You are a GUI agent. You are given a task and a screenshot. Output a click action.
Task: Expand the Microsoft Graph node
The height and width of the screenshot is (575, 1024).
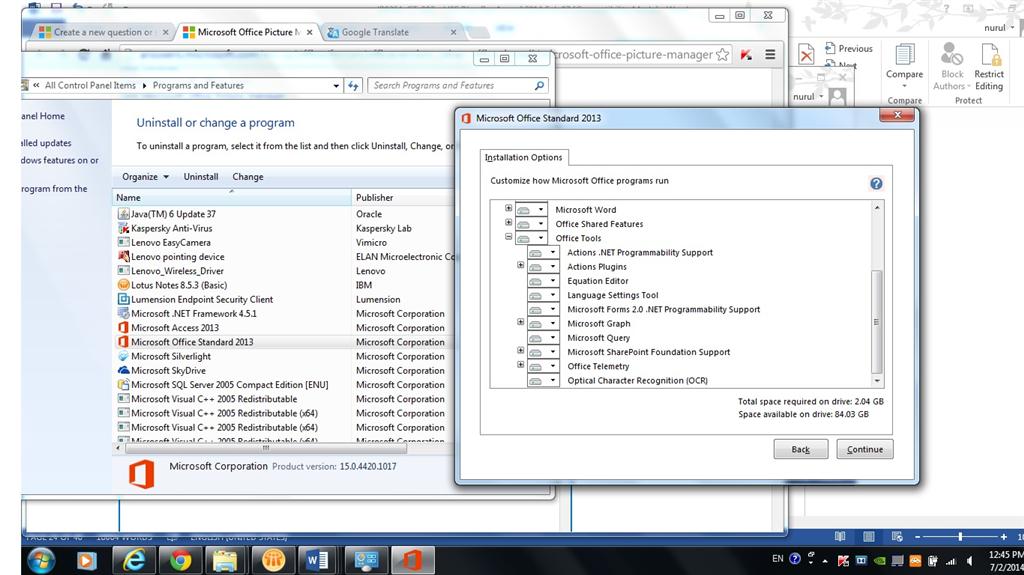tap(520, 322)
